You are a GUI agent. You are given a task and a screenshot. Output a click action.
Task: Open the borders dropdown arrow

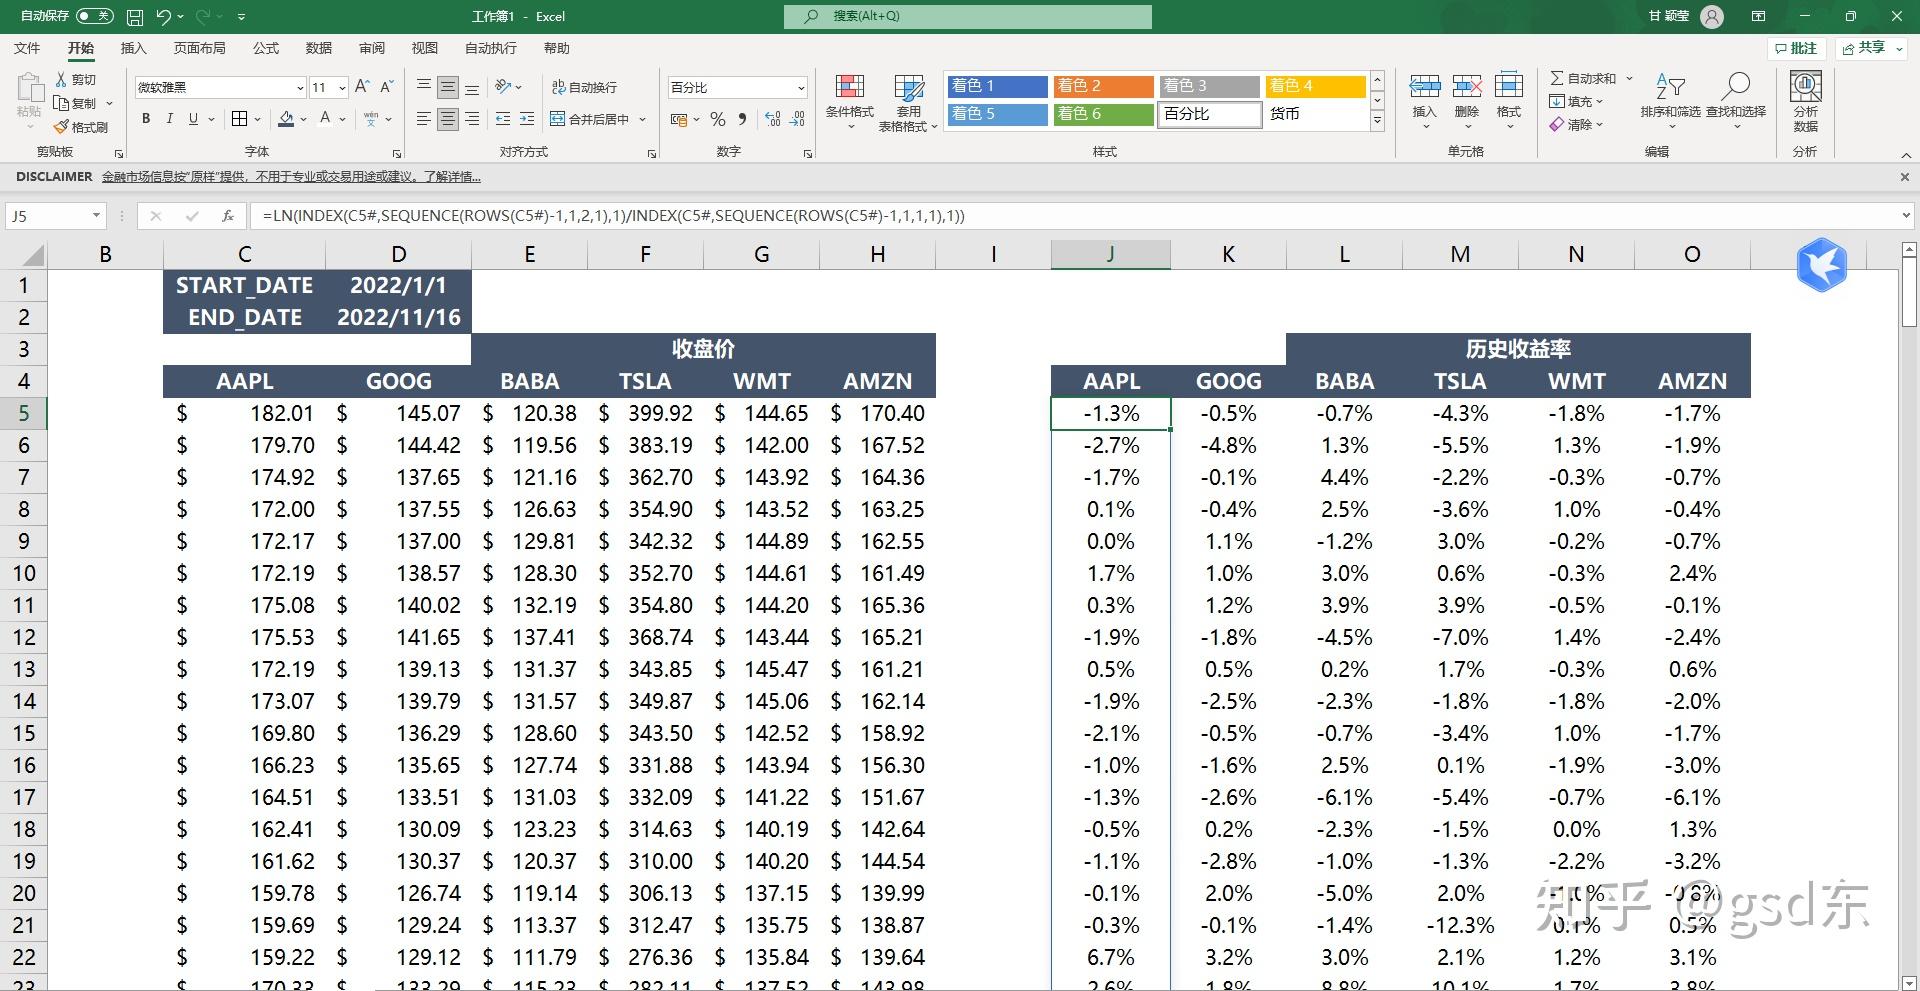[x=257, y=119]
